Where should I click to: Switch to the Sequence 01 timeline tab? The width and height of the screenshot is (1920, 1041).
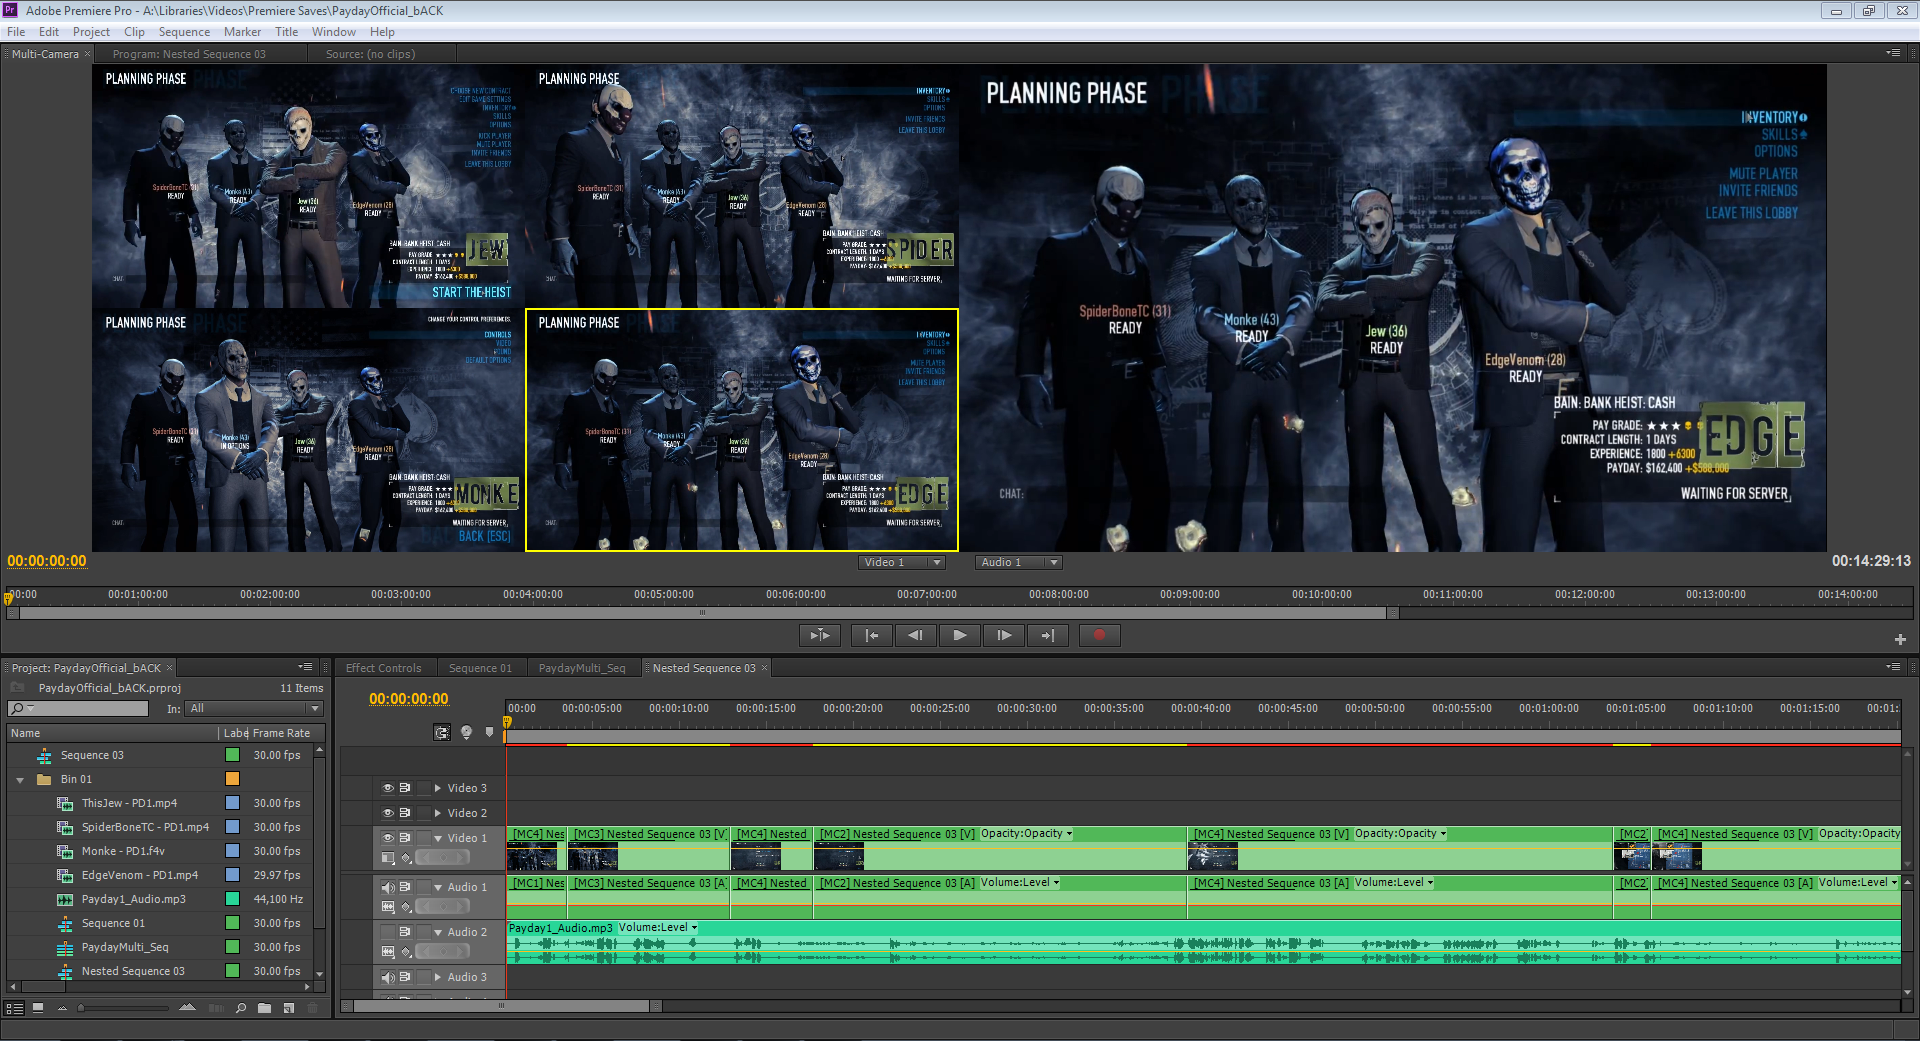(480, 668)
